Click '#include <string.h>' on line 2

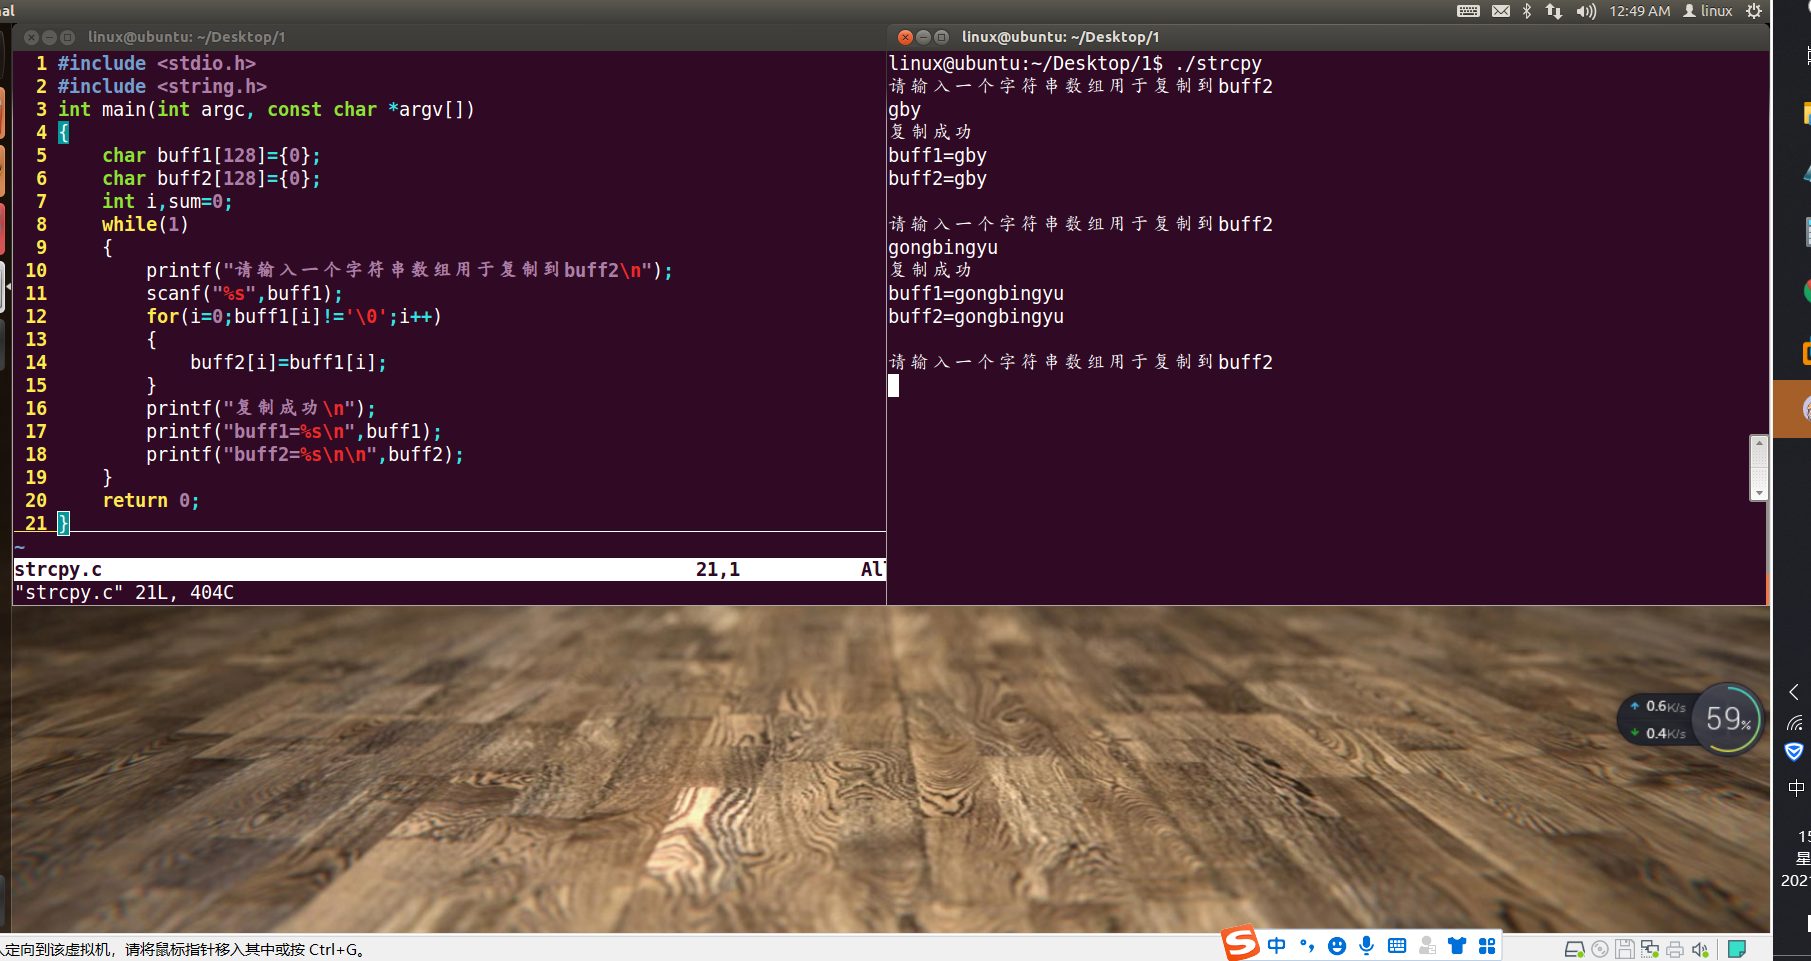coord(162,86)
